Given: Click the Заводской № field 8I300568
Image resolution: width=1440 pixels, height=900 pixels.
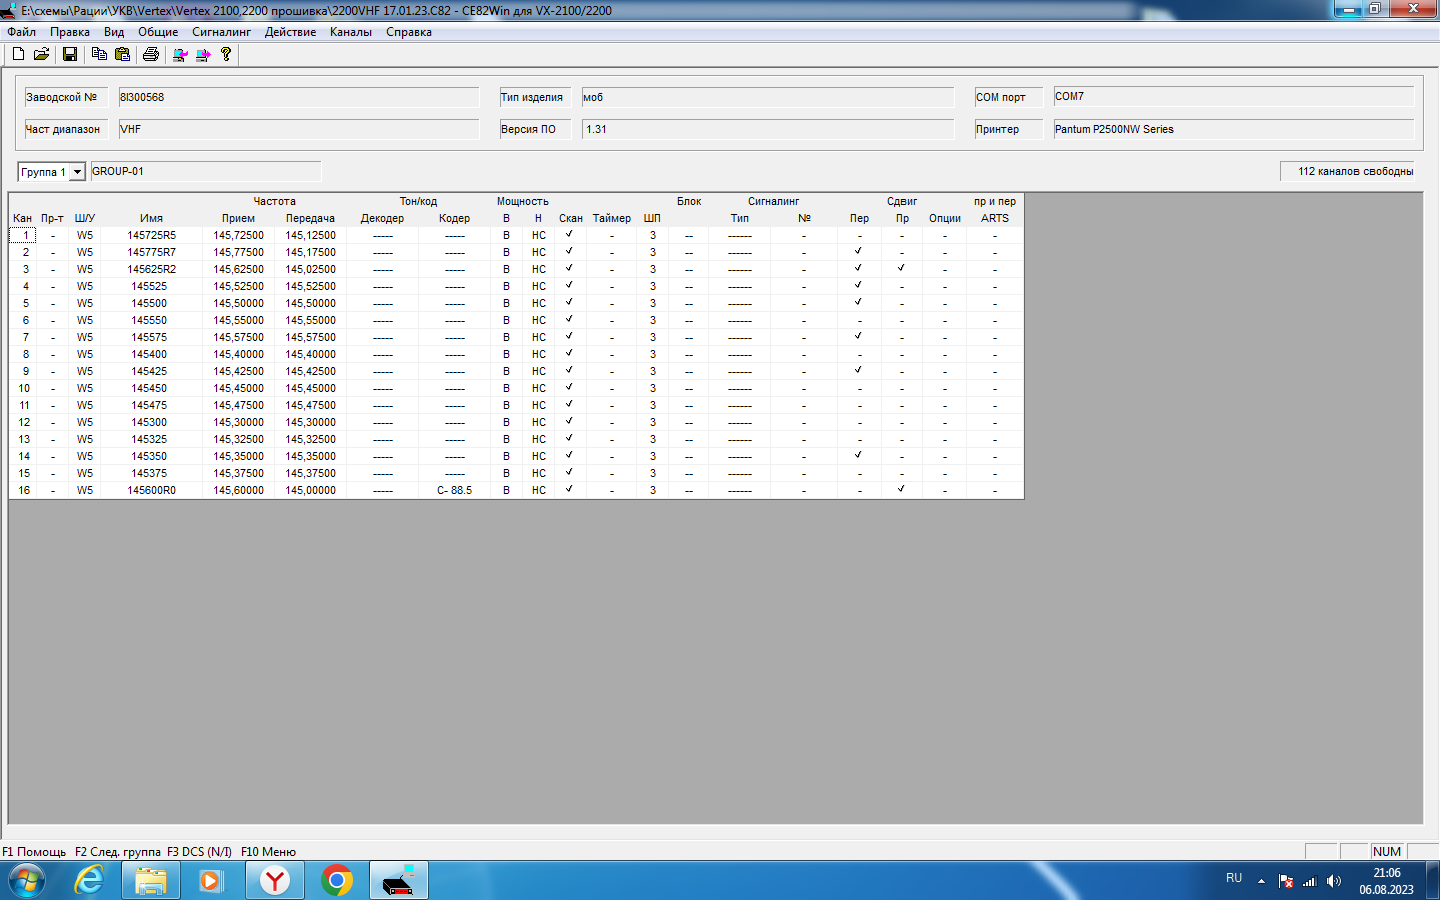Looking at the screenshot, I should click(298, 97).
